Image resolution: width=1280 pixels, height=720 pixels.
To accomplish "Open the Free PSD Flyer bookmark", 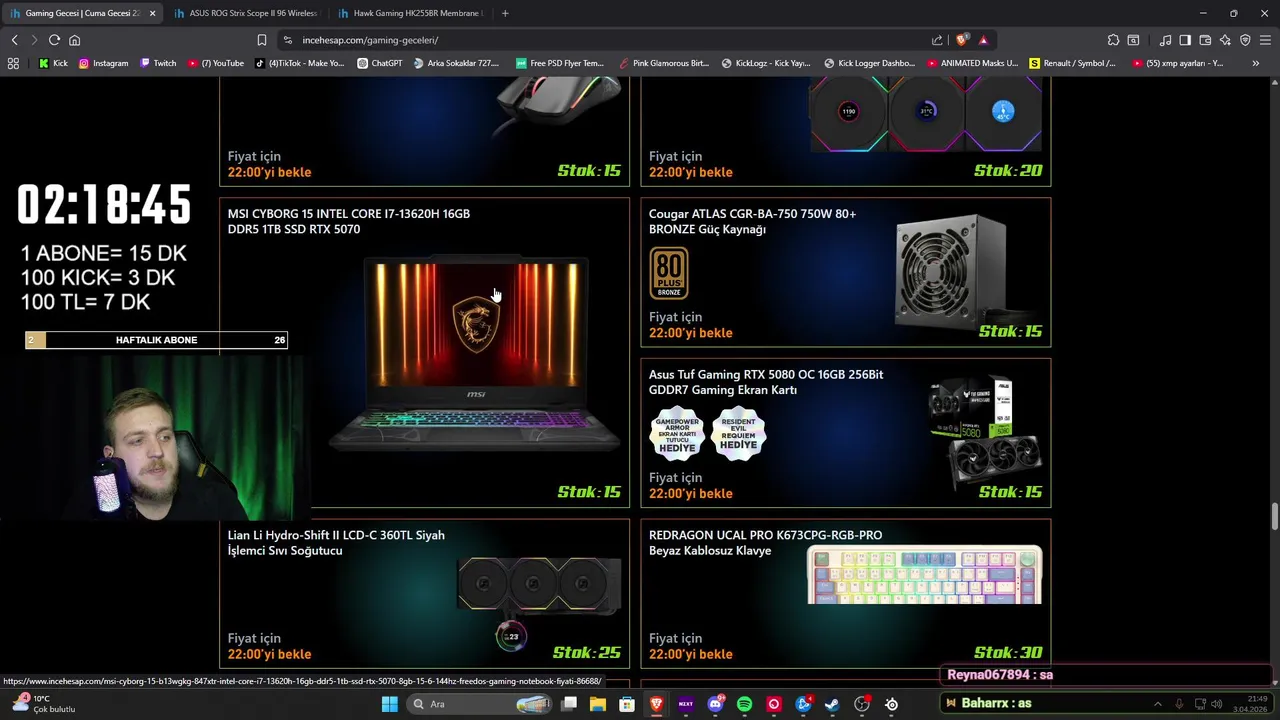I will pos(560,63).
